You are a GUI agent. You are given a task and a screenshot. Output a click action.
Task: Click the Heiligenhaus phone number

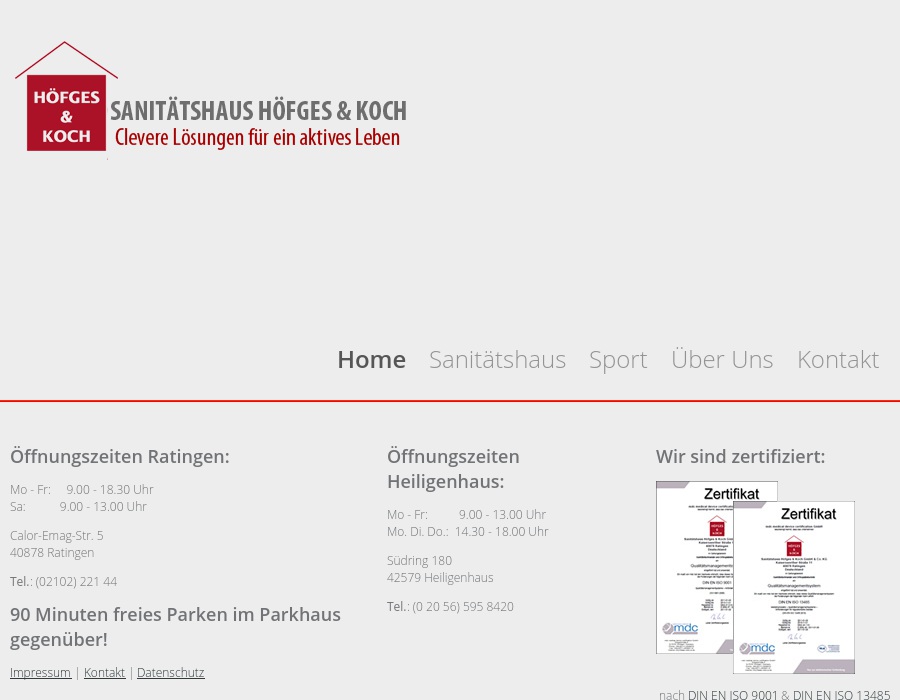[463, 607]
